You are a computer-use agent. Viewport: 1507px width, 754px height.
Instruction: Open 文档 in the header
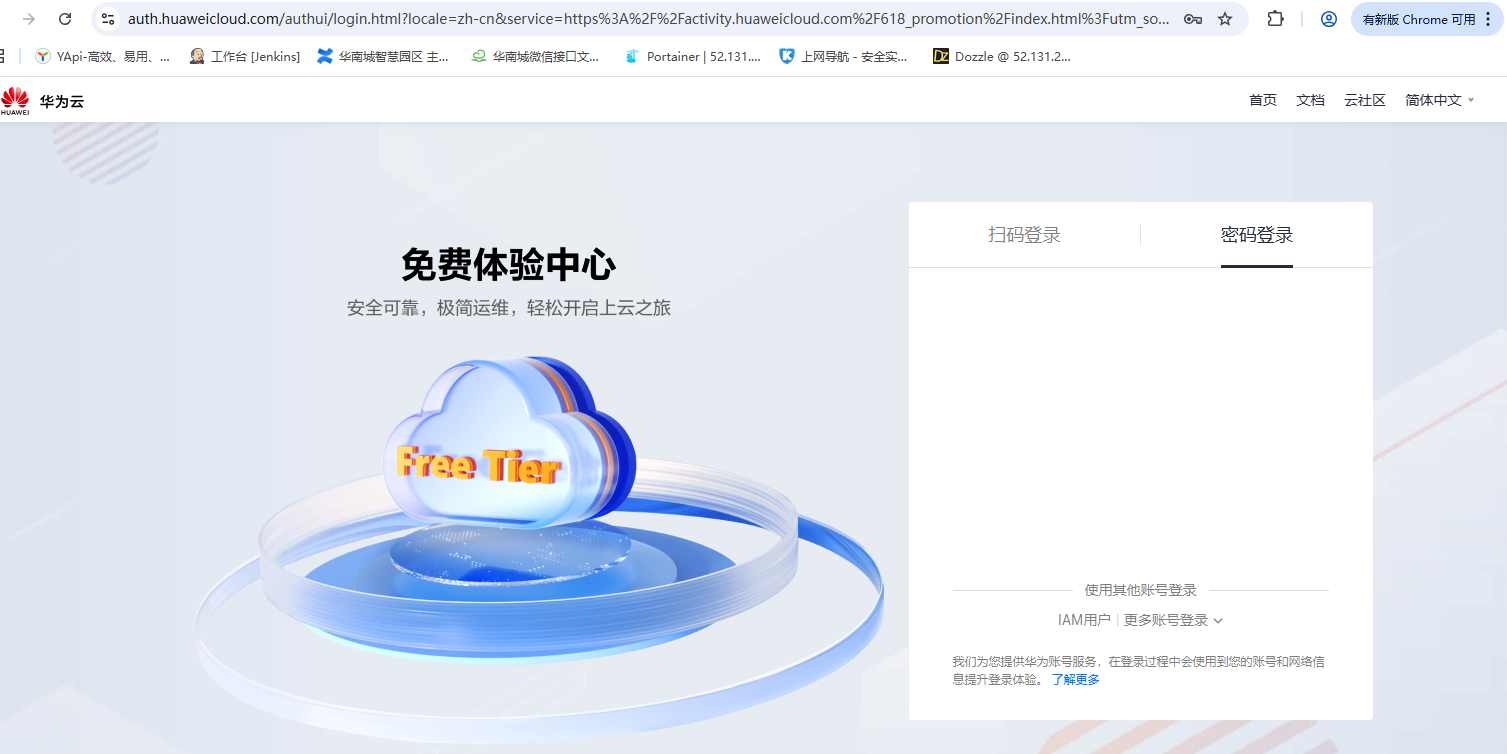1310,100
